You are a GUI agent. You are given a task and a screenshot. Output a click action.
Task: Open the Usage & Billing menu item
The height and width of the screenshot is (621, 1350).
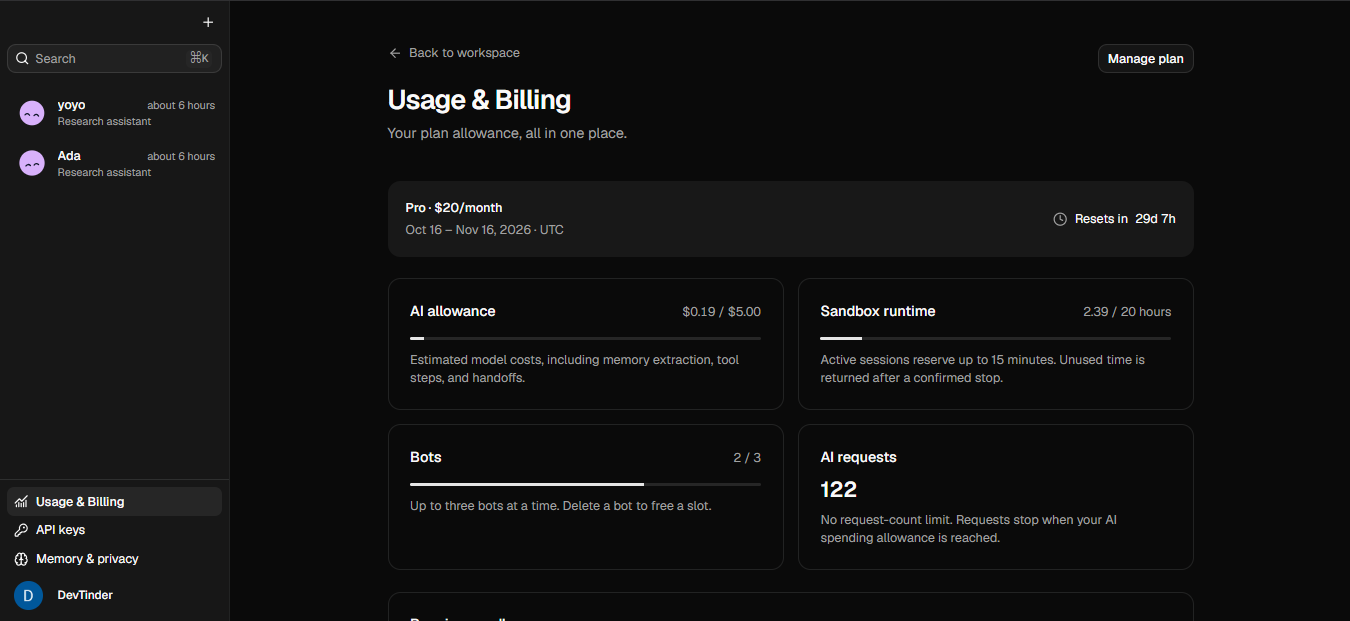[x=114, y=502]
